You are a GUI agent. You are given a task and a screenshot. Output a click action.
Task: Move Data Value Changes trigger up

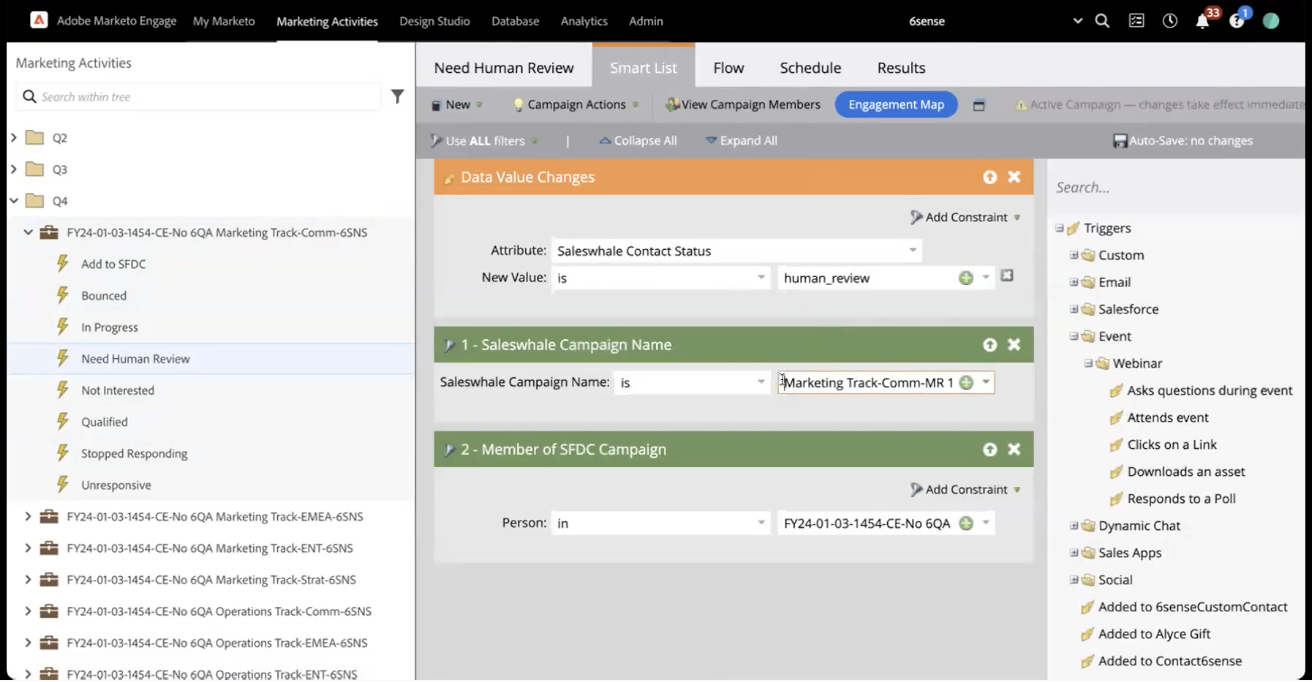pyautogui.click(x=990, y=177)
